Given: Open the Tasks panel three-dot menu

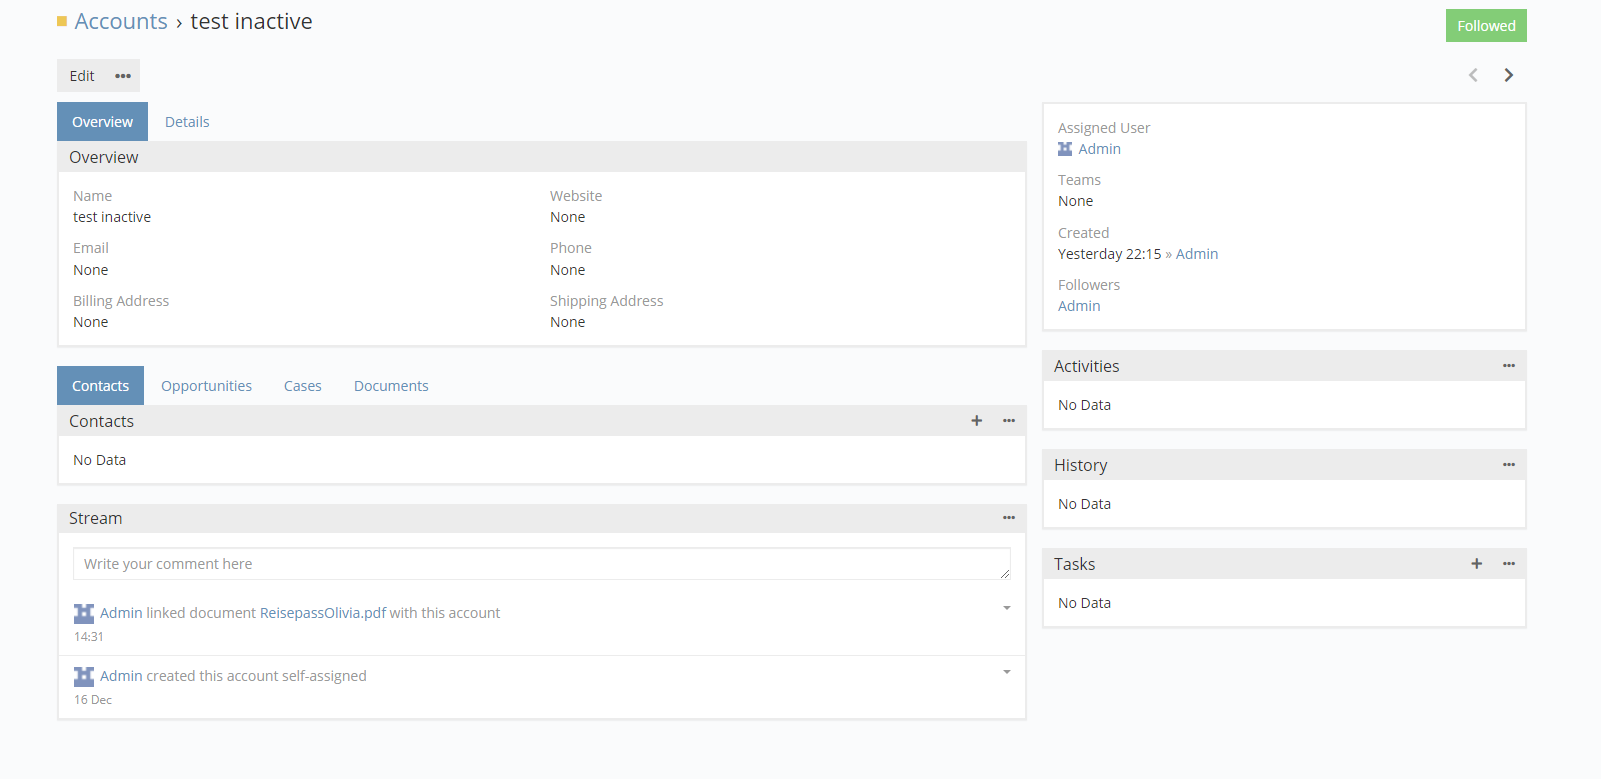Looking at the screenshot, I should [1508, 564].
